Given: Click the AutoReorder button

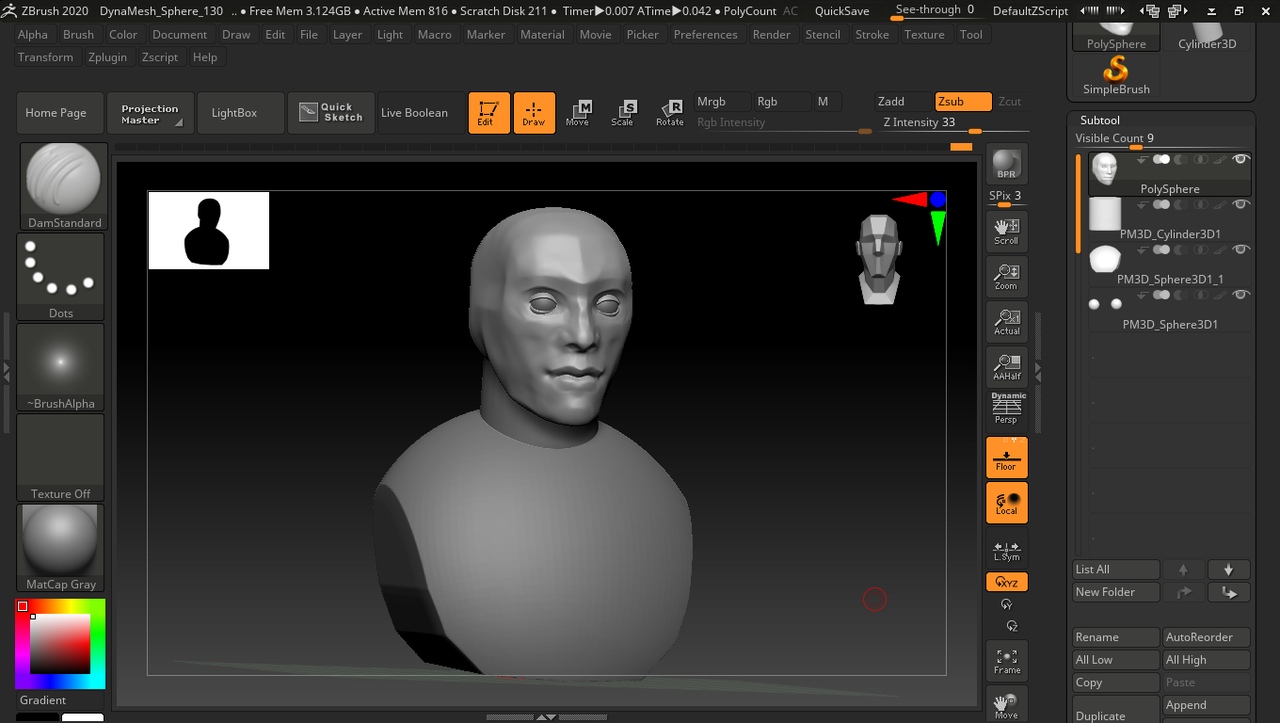Looking at the screenshot, I should click(1205, 637).
